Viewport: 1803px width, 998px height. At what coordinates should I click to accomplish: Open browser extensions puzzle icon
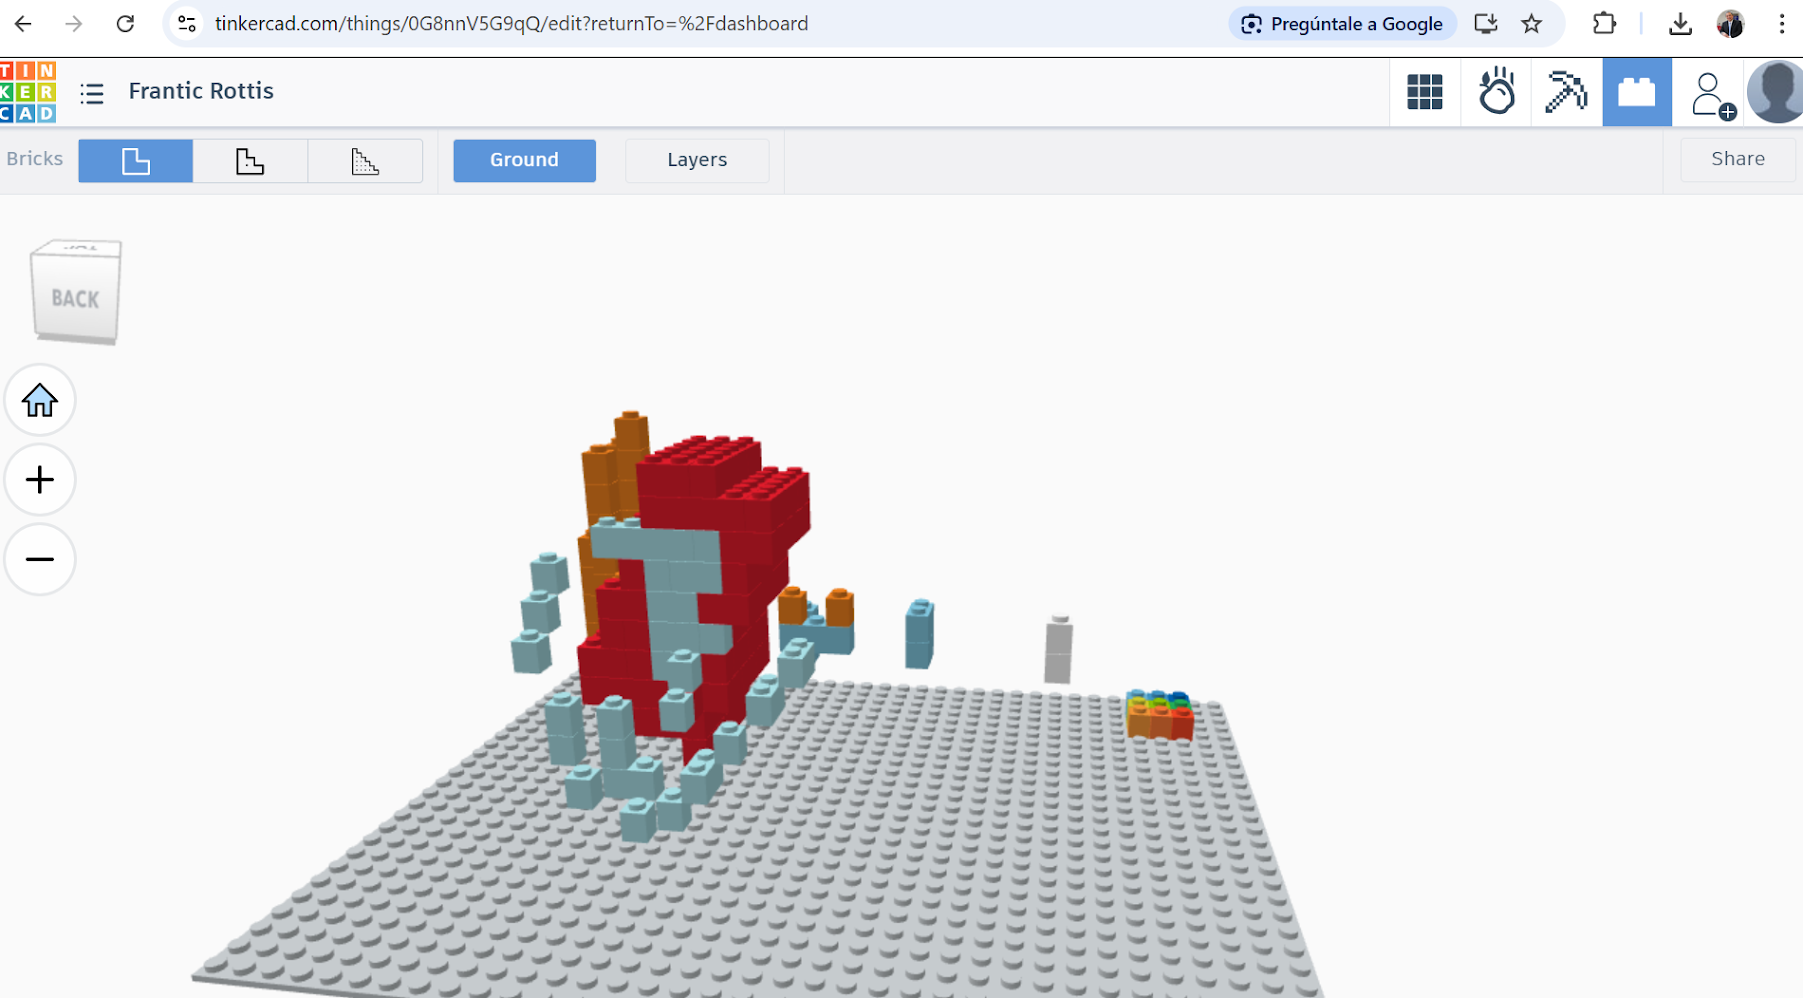click(1604, 23)
